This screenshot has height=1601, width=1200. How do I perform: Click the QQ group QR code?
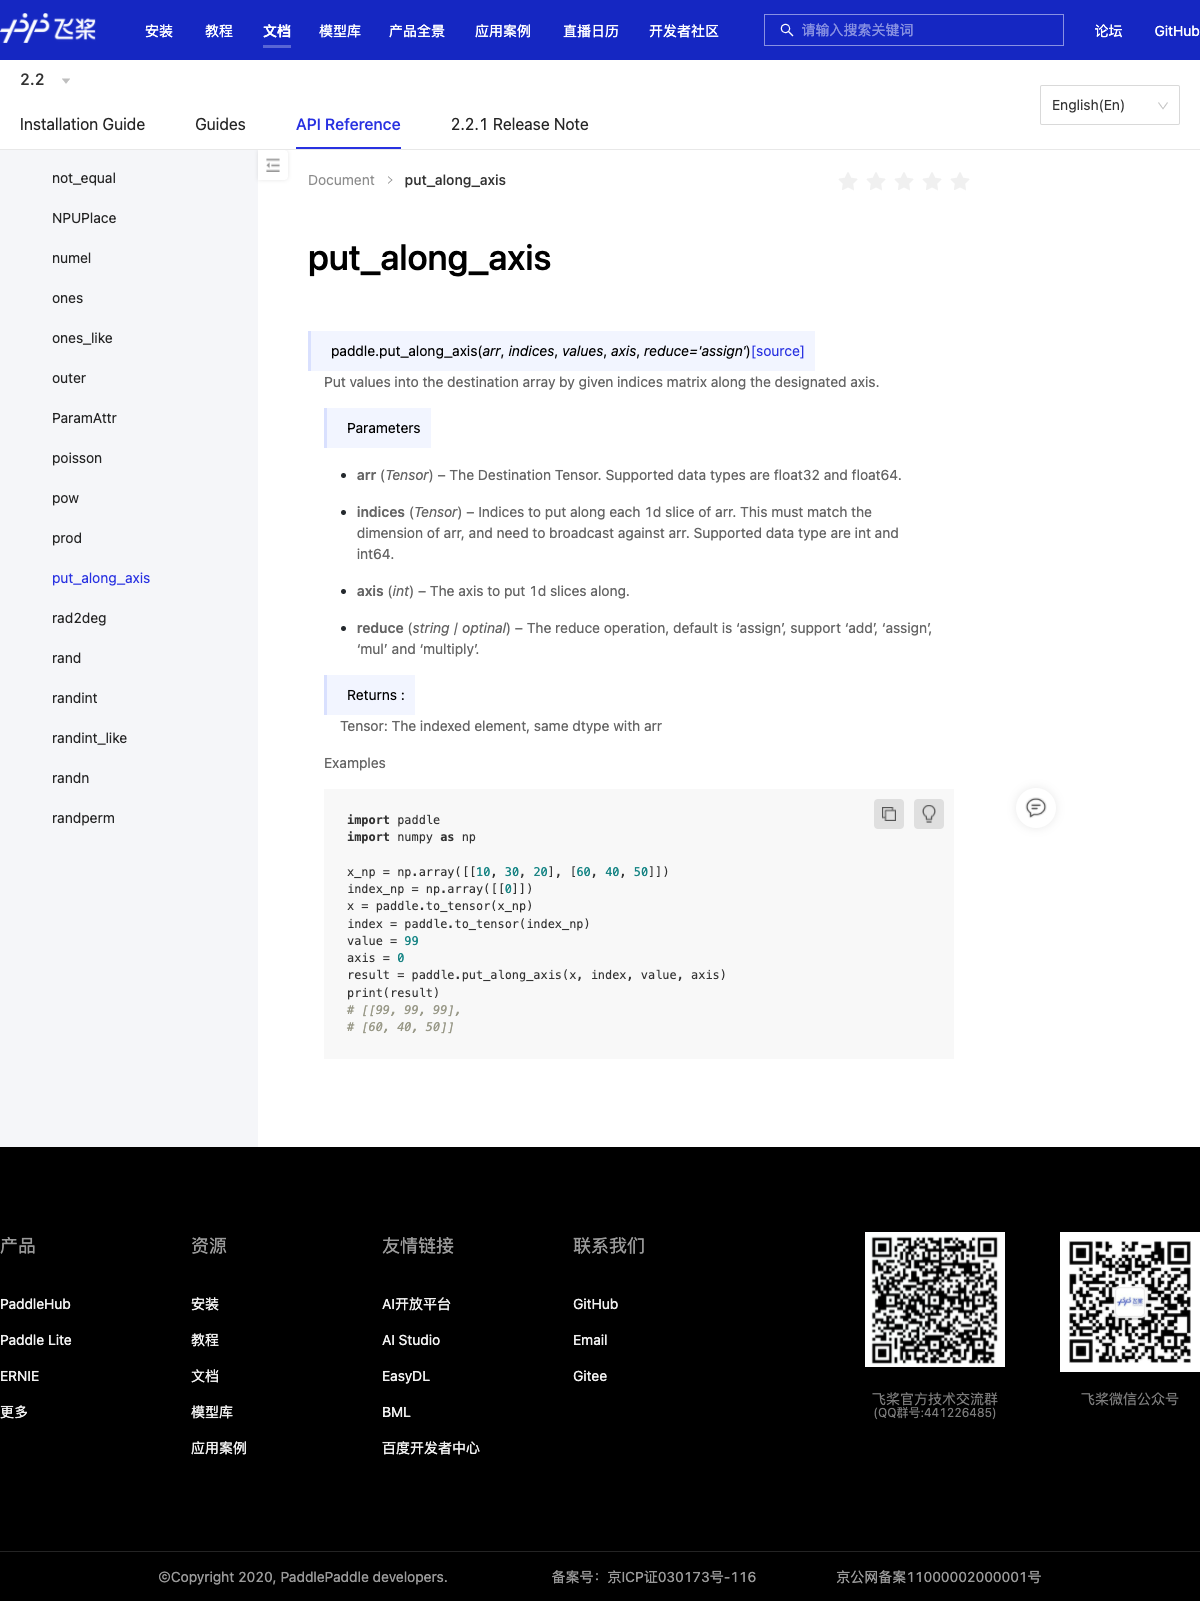coord(935,1299)
